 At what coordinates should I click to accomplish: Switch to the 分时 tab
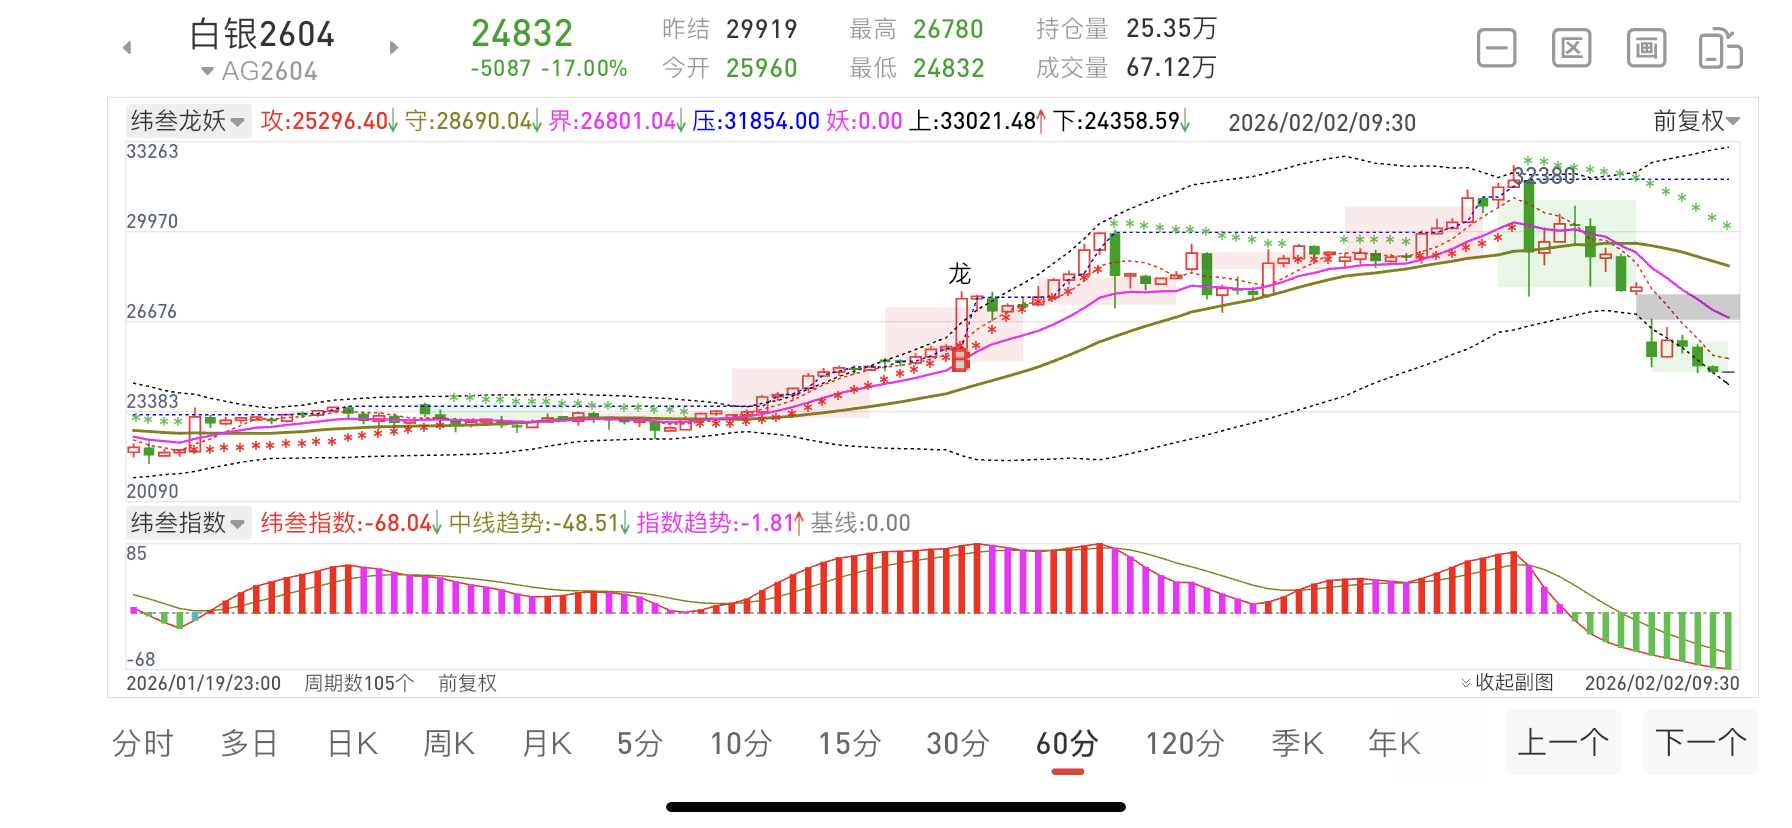tap(143, 744)
